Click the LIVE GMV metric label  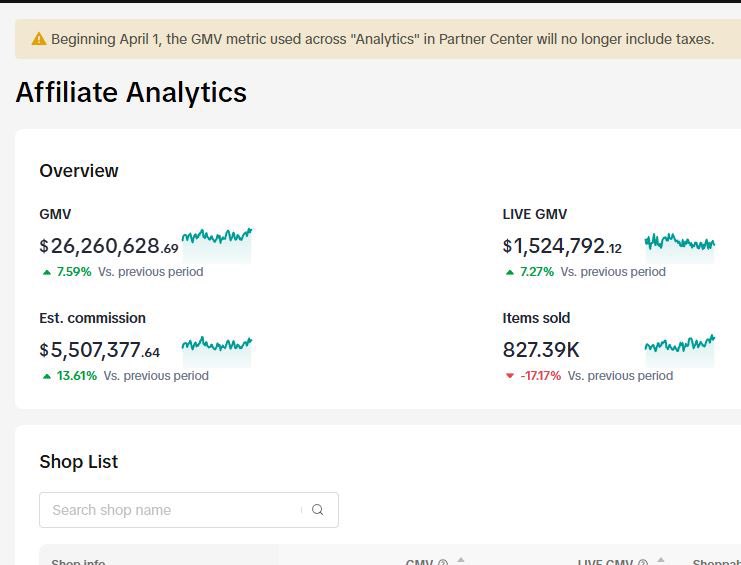point(534,214)
